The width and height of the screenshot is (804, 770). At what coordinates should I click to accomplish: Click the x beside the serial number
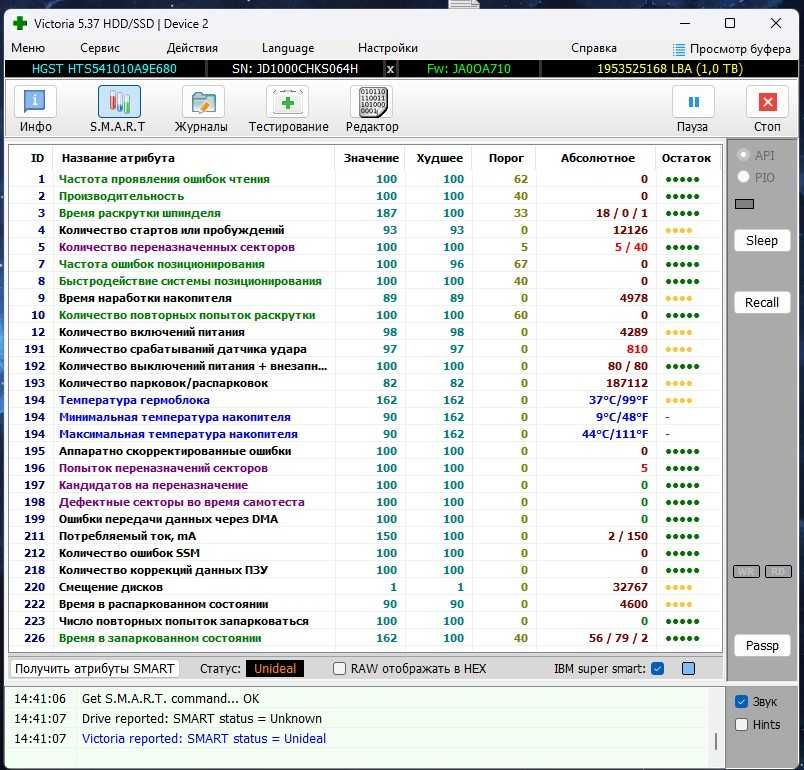(x=390, y=69)
